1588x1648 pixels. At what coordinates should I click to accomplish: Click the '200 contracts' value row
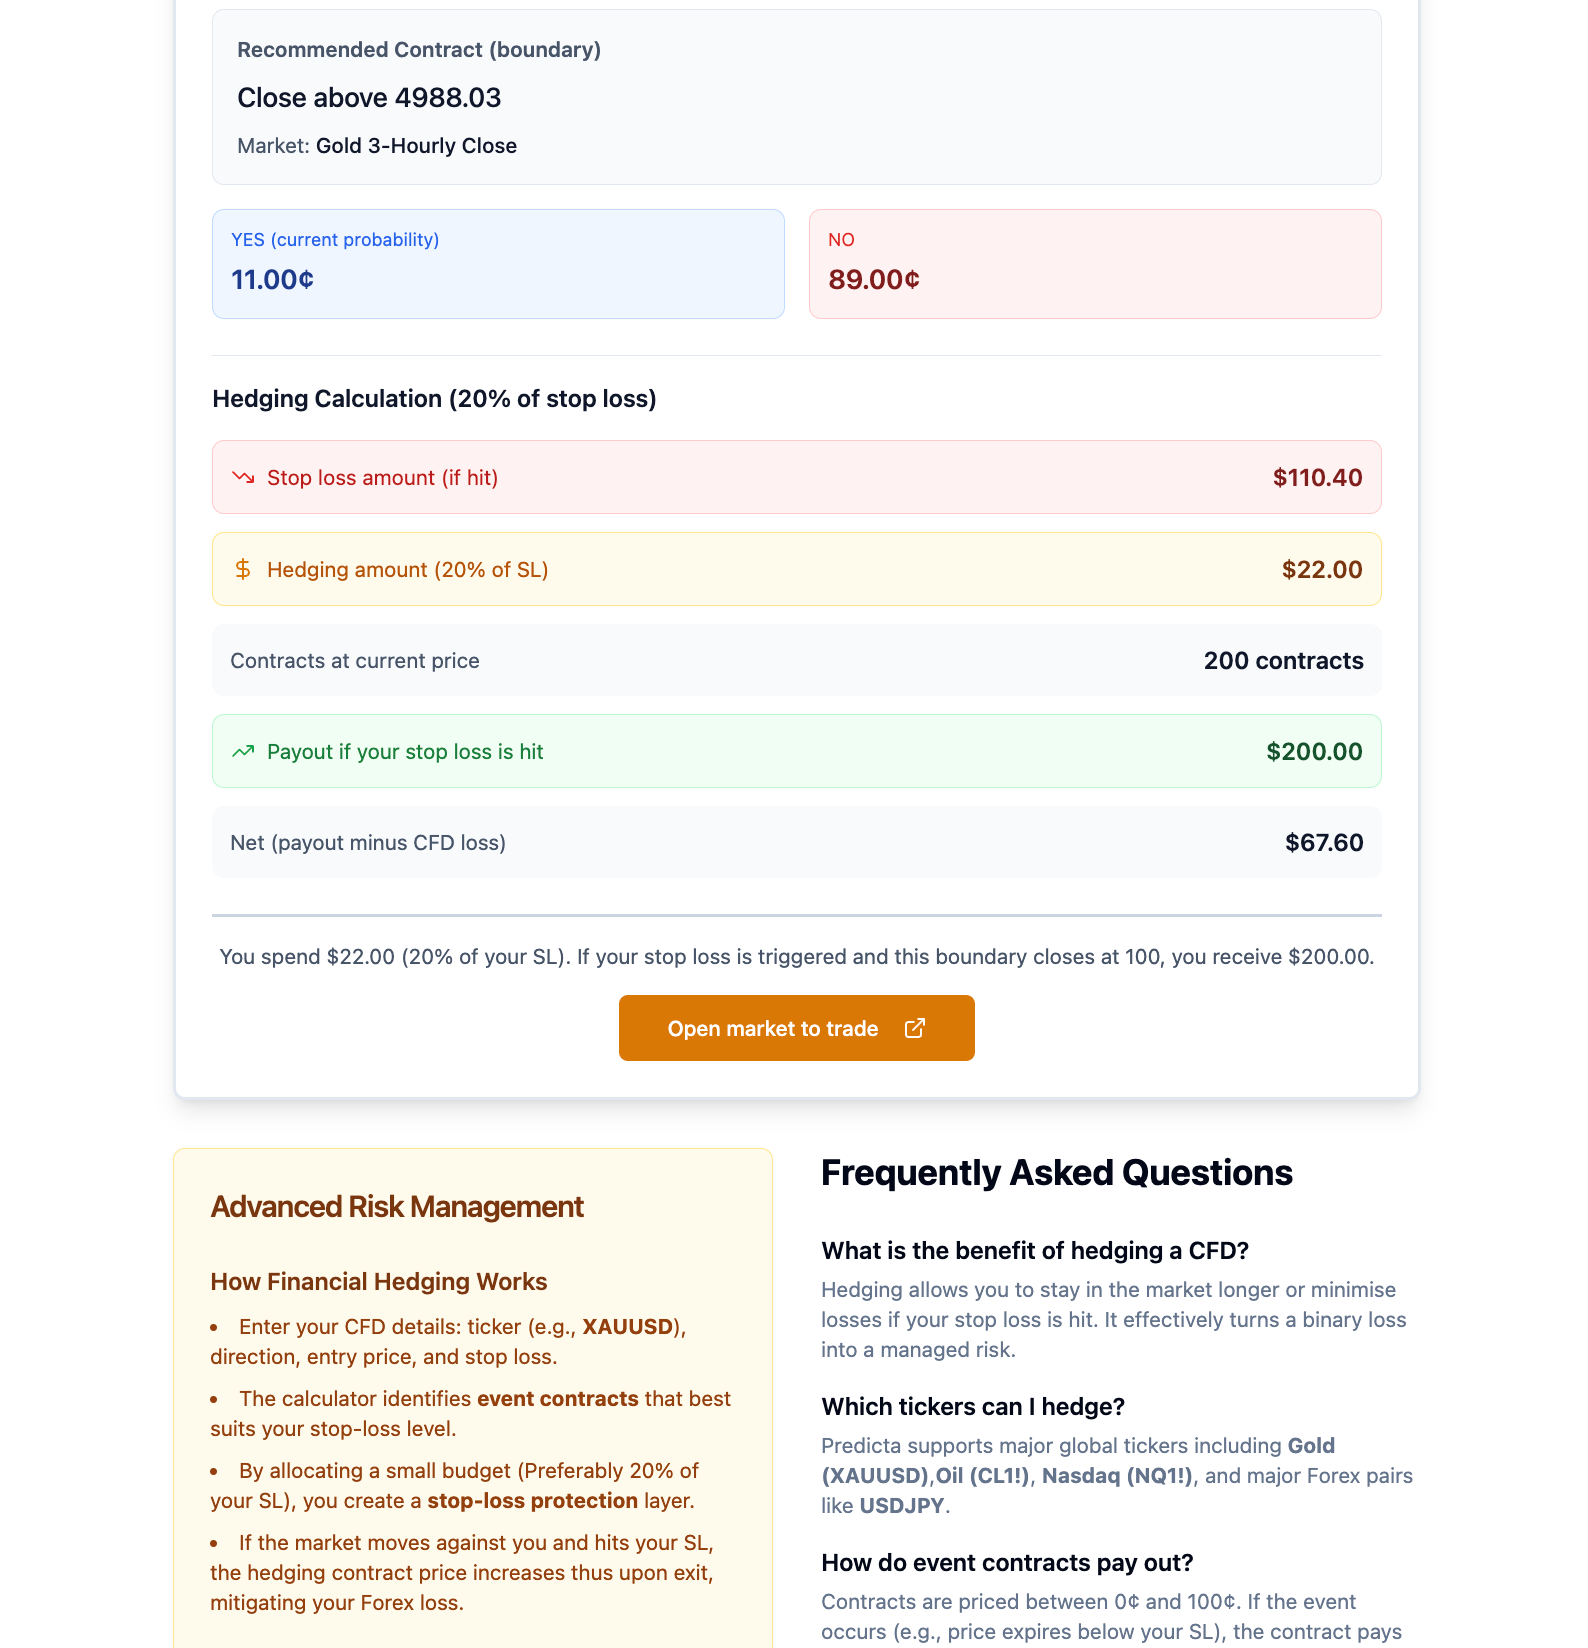(1283, 660)
